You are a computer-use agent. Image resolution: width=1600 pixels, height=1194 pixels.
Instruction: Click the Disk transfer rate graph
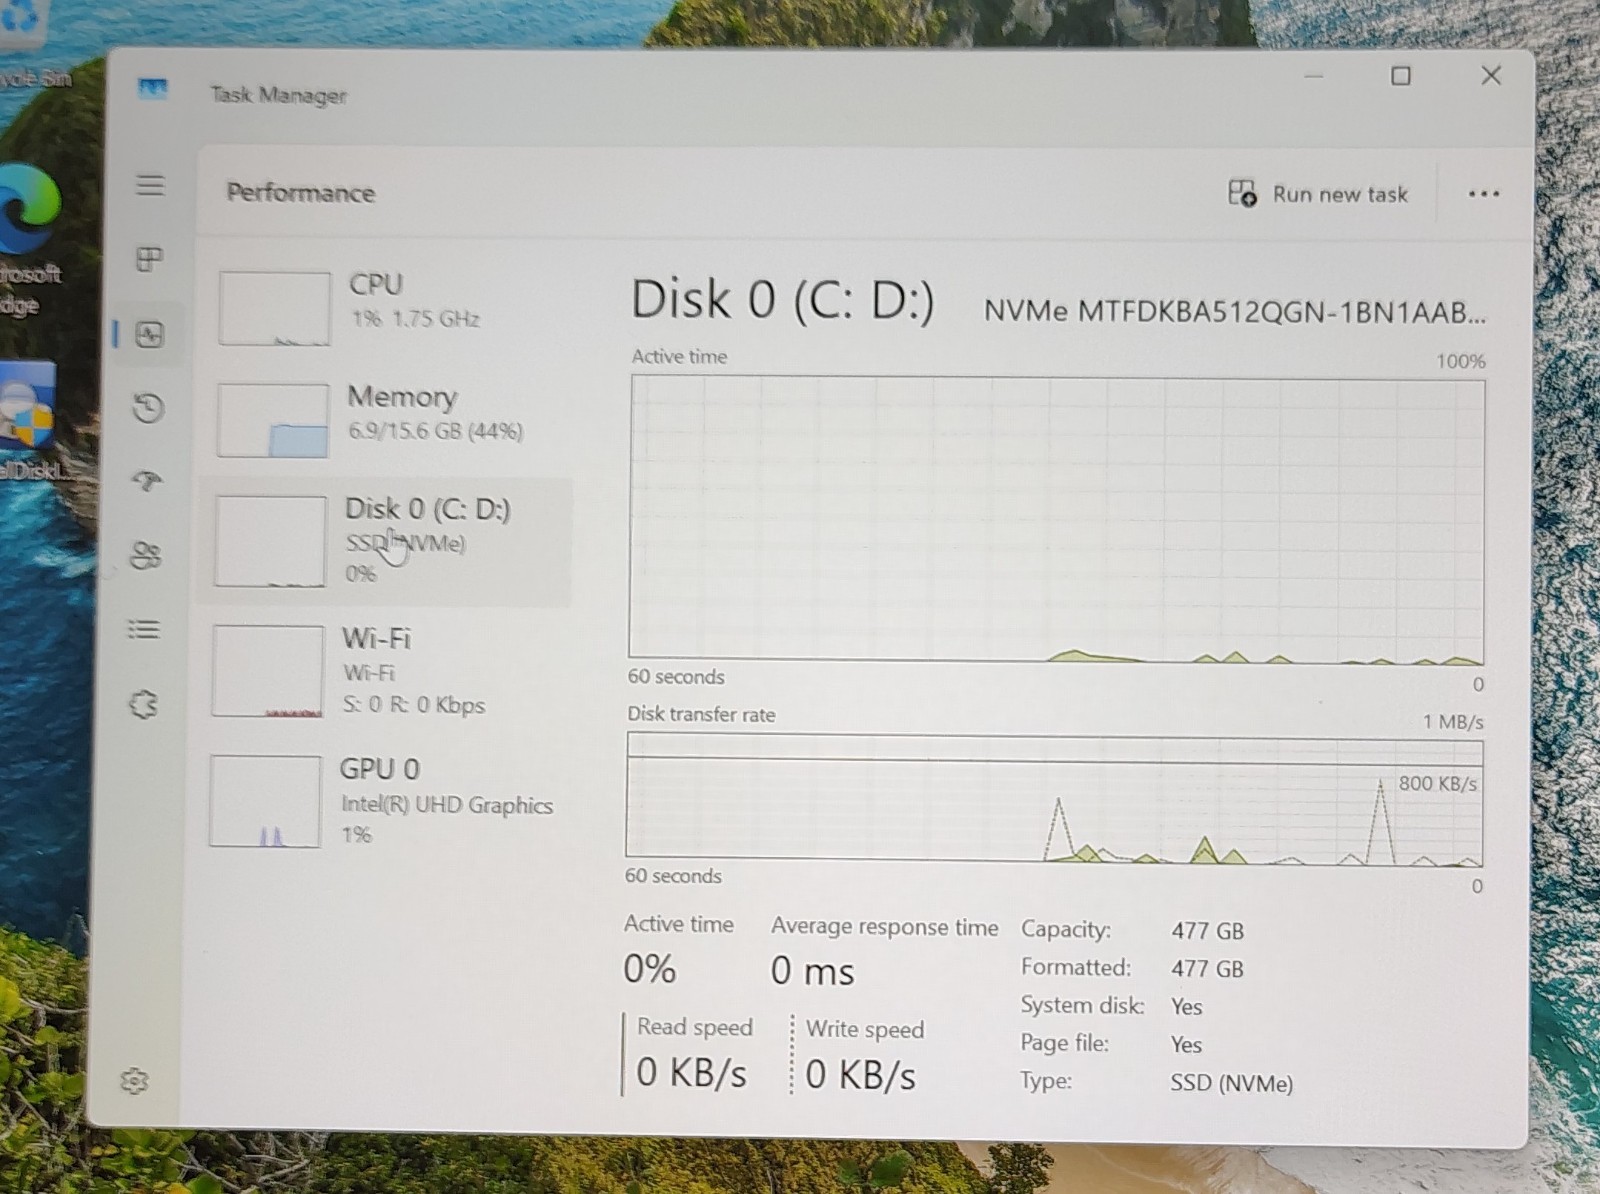click(x=1054, y=800)
